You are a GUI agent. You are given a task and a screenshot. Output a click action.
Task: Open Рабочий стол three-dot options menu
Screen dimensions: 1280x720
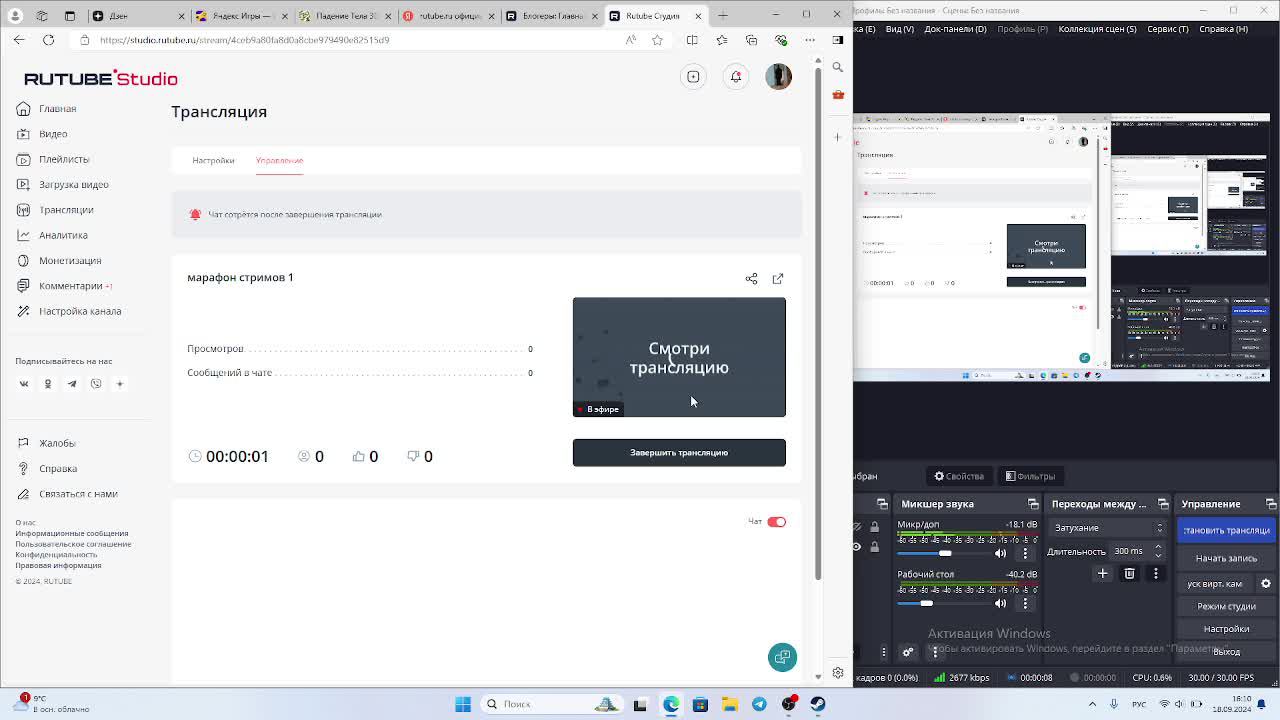[1025, 603]
